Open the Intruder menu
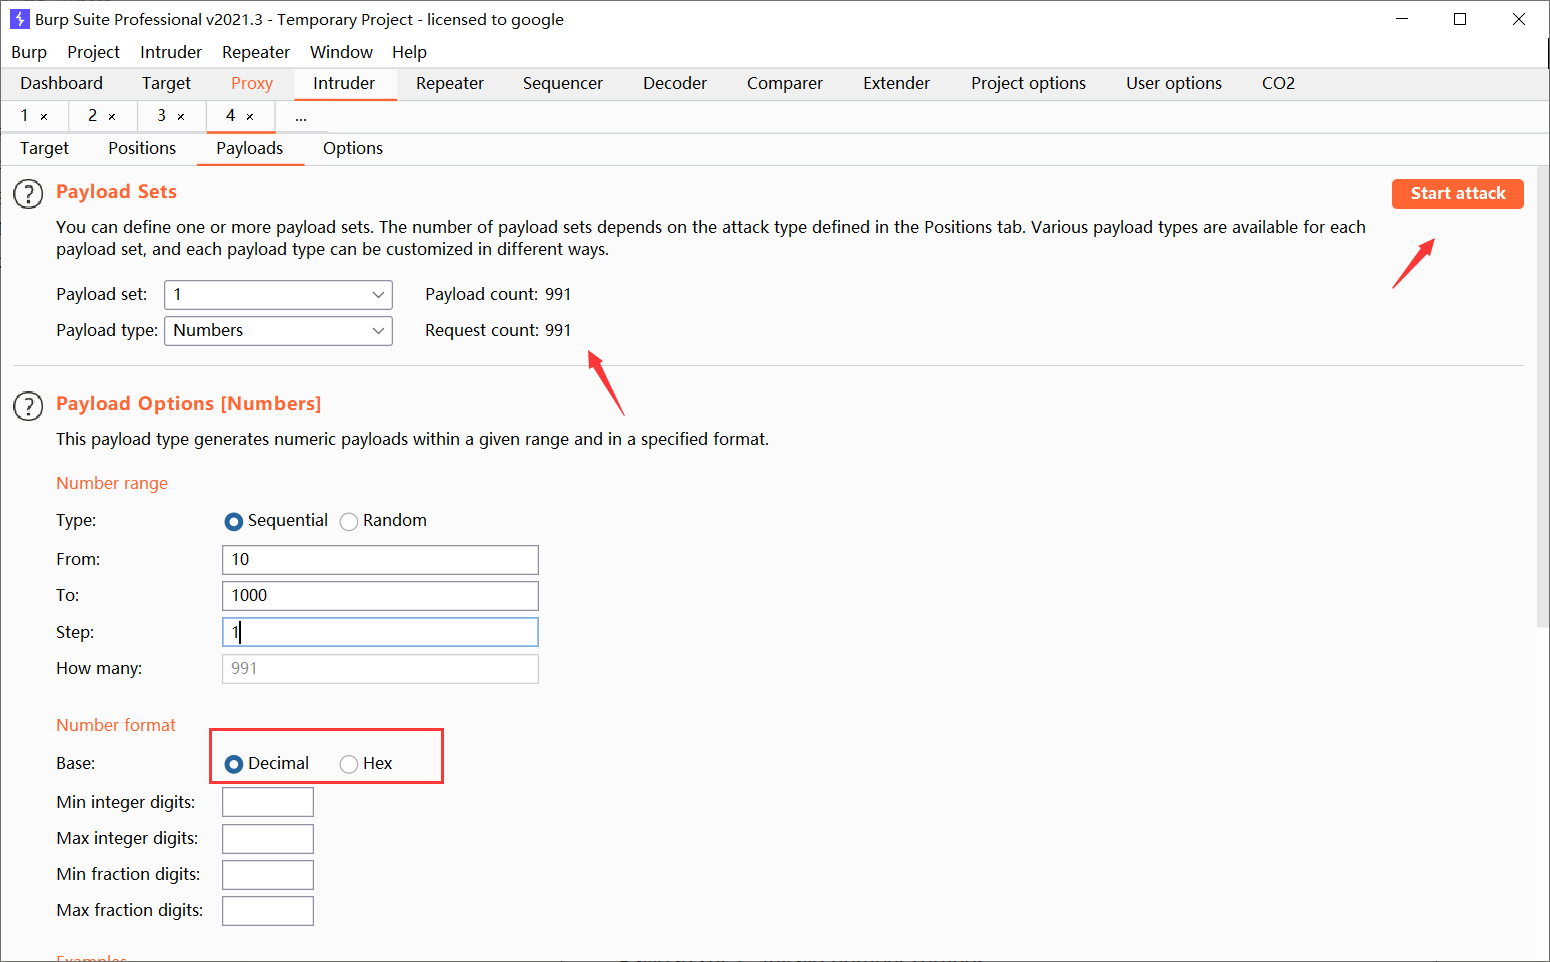Viewport: 1550px width, 962px height. (171, 52)
